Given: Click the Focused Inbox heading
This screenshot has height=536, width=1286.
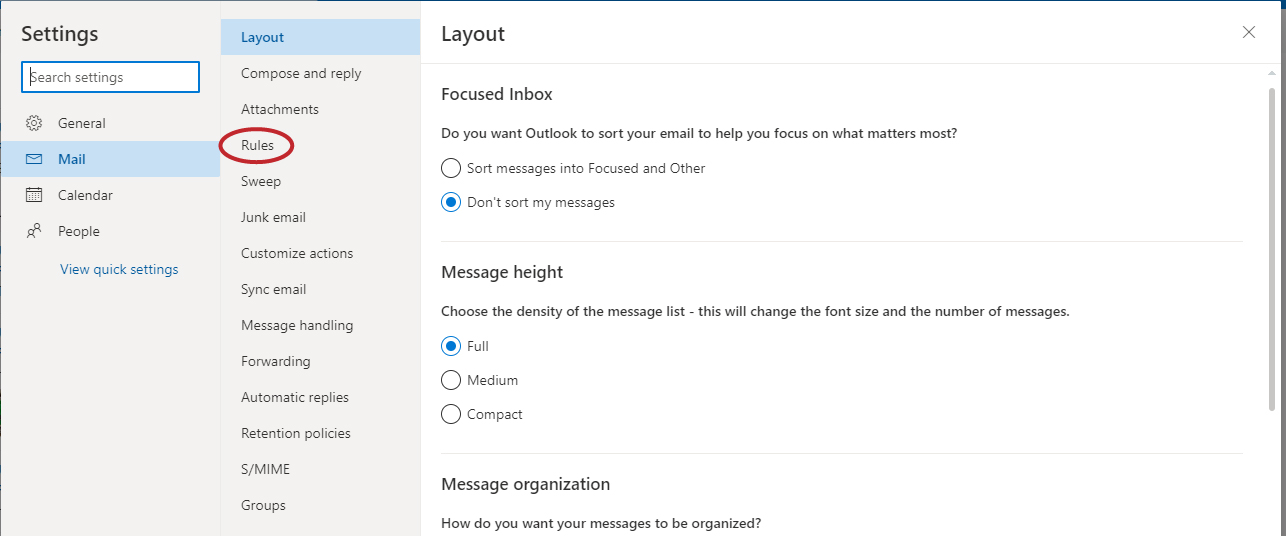Looking at the screenshot, I should 497,94.
